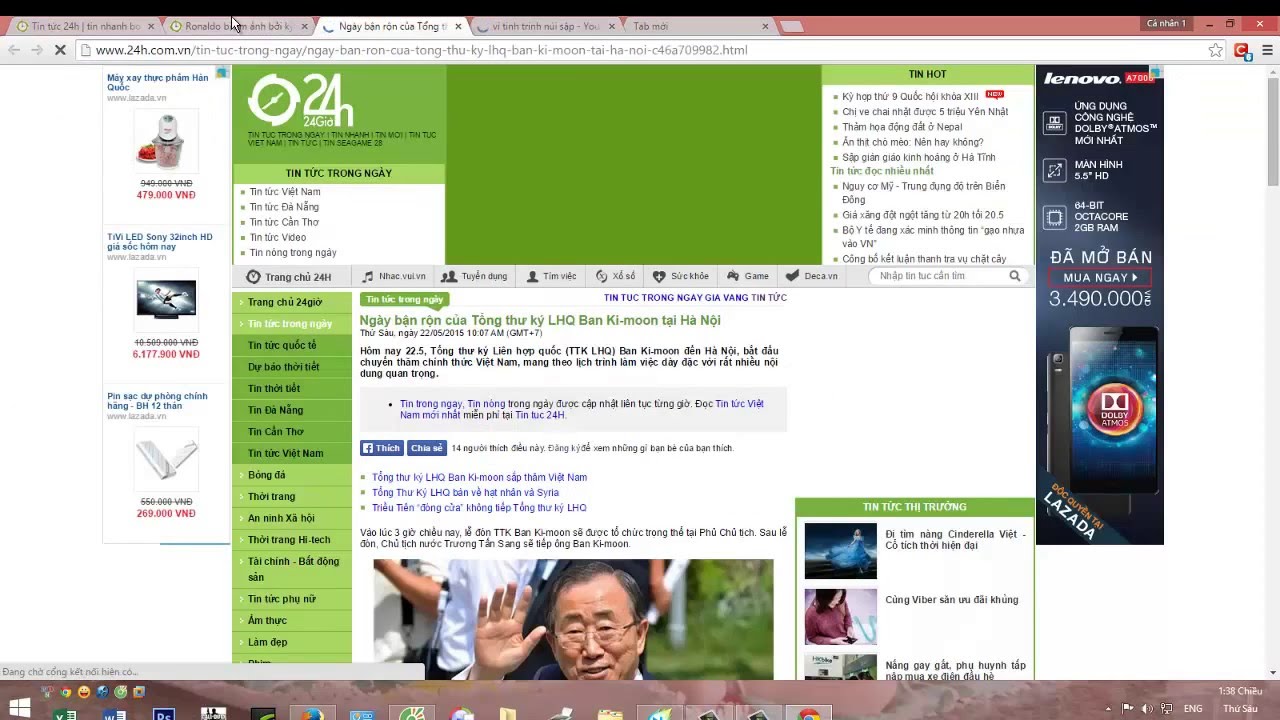
Task: Open the Deca.vn nav item
Action: tap(812, 276)
